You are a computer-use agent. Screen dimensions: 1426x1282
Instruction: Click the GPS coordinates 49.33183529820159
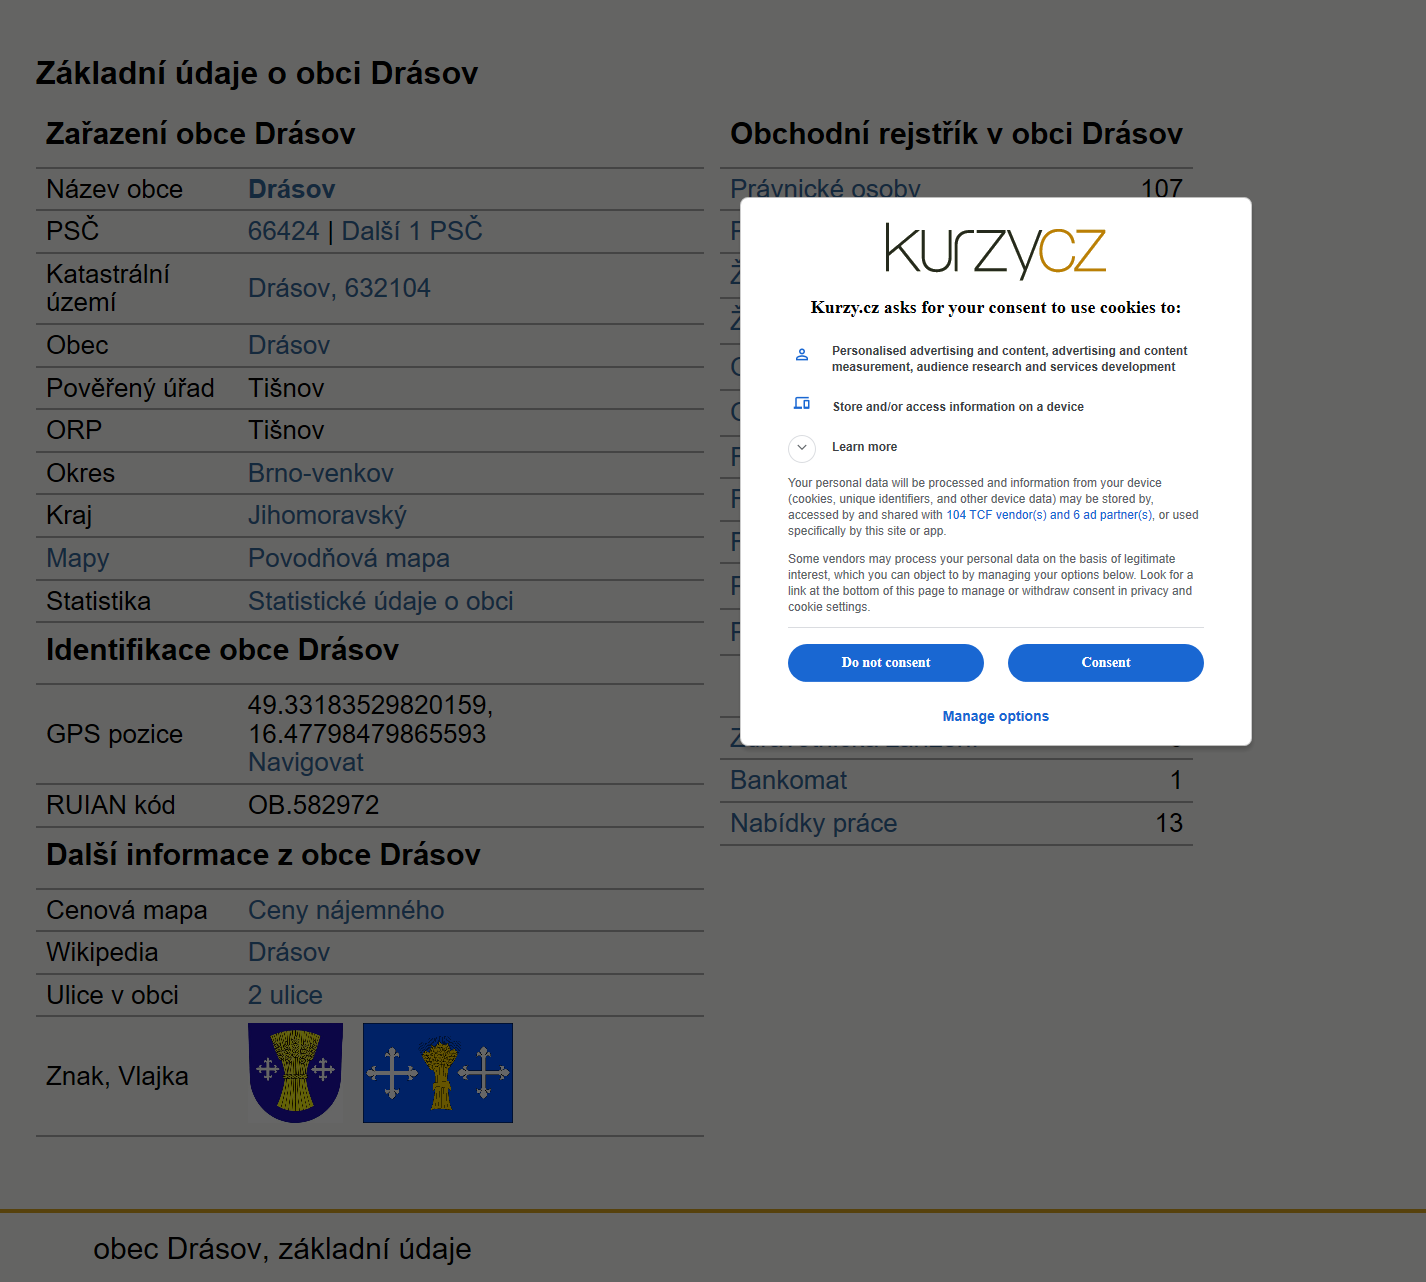click(x=370, y=705)
